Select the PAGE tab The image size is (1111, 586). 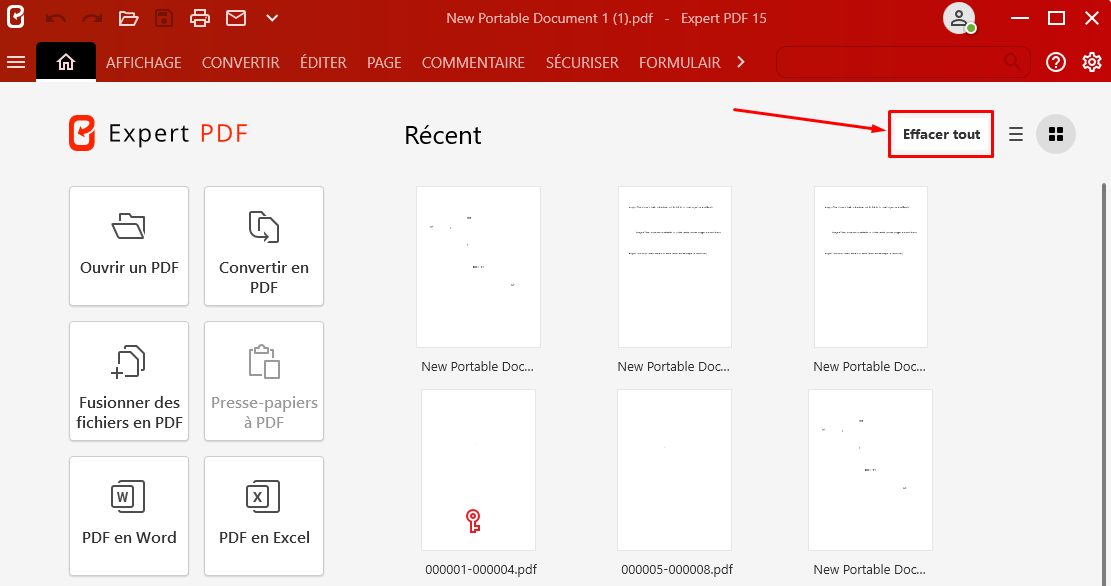(x=384, y=62)
